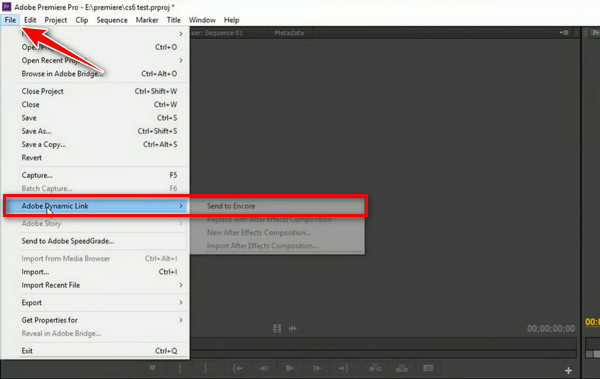Image resolution: width=600 pixels, height=379 pixels.
Task: Click the Play button in Source monitor
Action: pyautogui.click(x=290, y=368)
